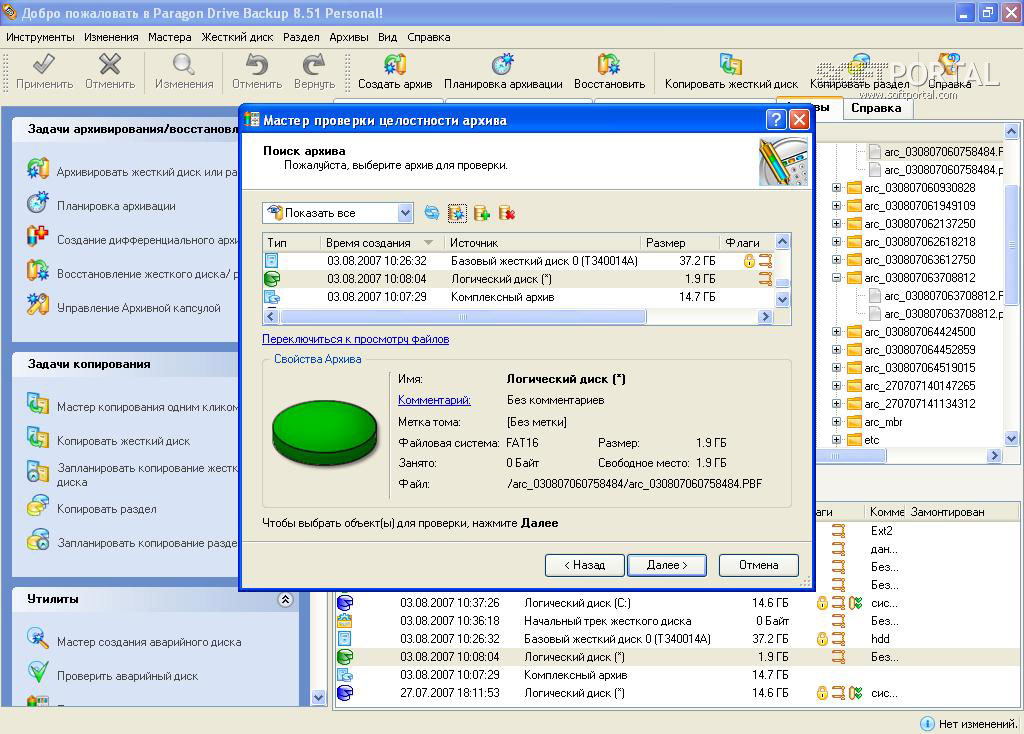Select the Начальный трек жесткого диска row
1024x734 pixels.
(x=676, y=621)
